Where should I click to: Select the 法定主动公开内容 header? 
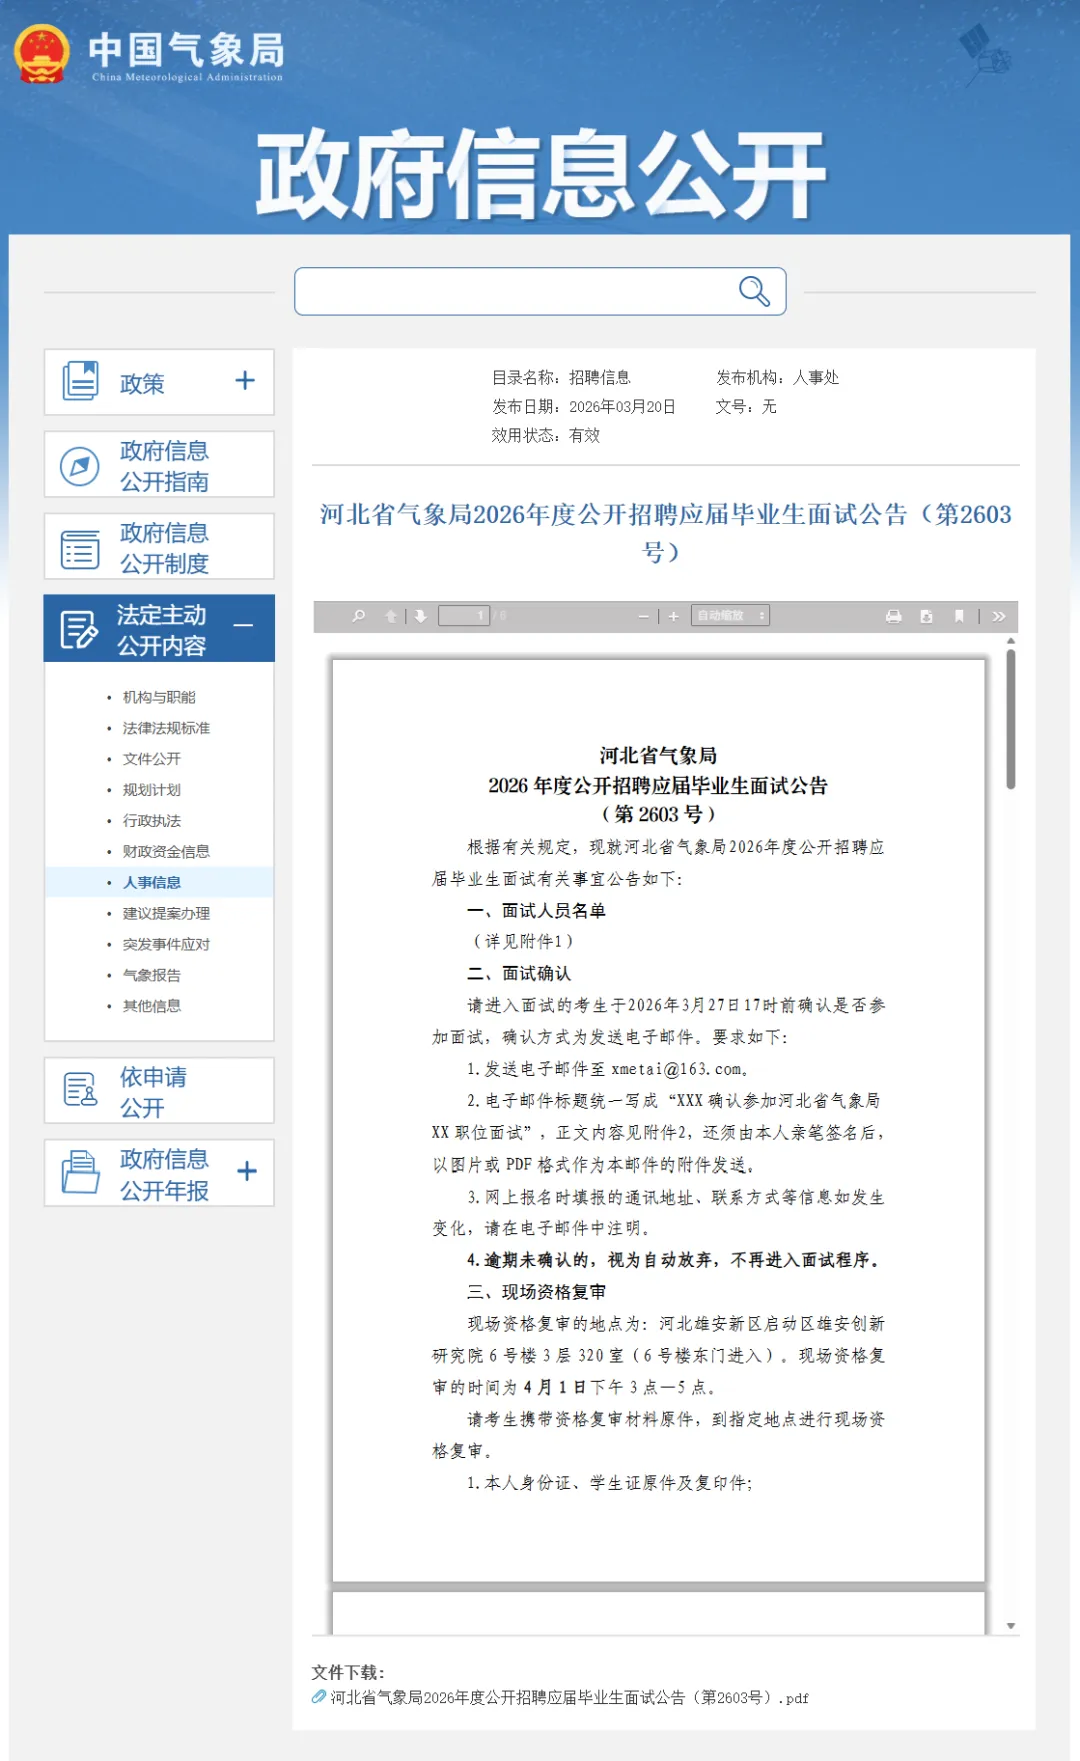tap(159, 628)
